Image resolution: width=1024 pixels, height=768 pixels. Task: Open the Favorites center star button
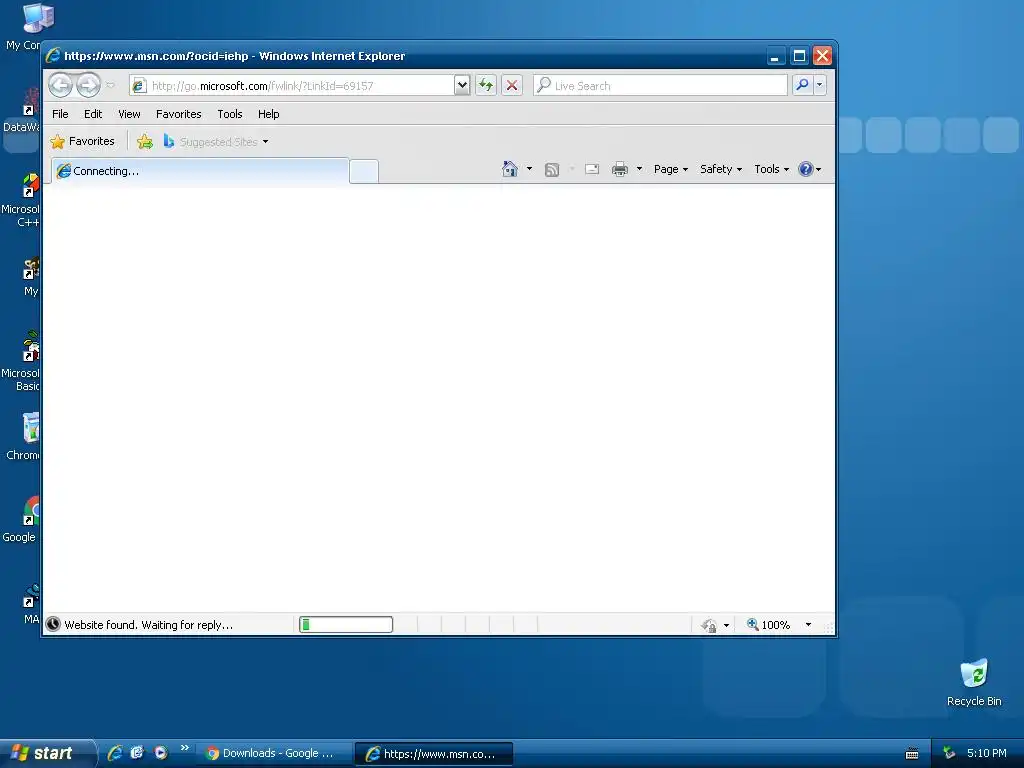tap(83, 141)
